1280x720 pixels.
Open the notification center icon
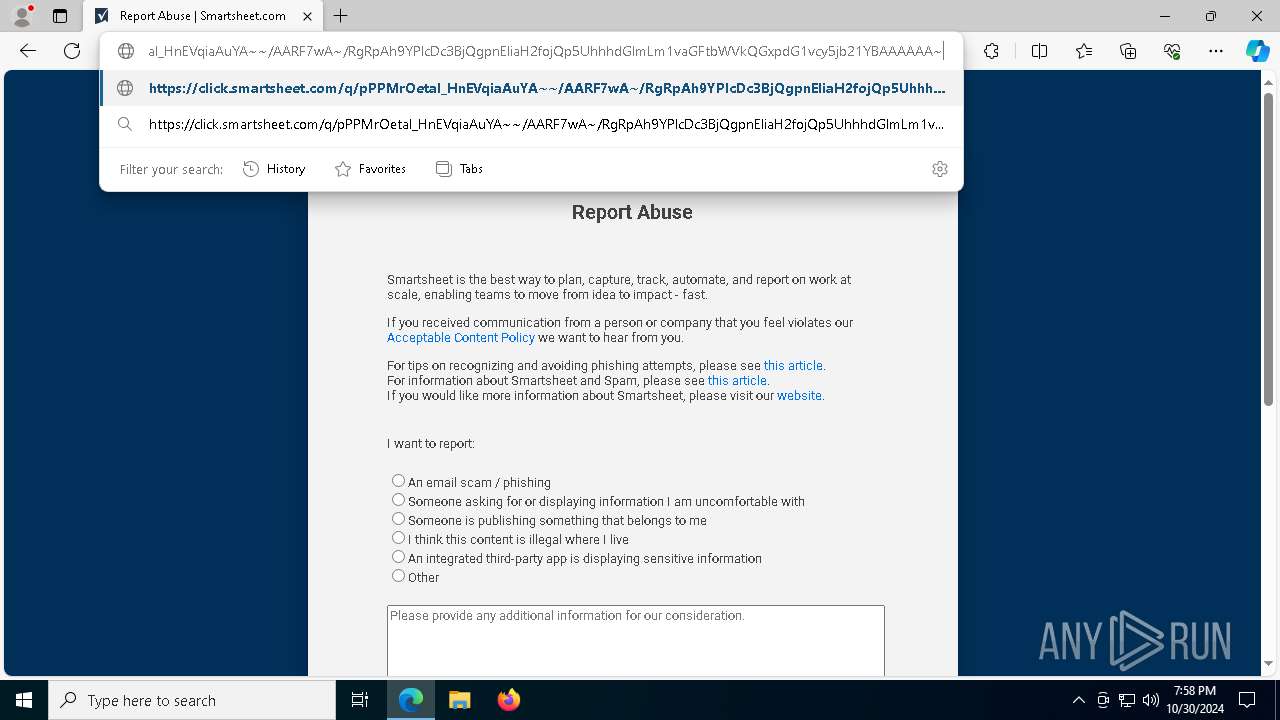click(x=1247, y=700)
